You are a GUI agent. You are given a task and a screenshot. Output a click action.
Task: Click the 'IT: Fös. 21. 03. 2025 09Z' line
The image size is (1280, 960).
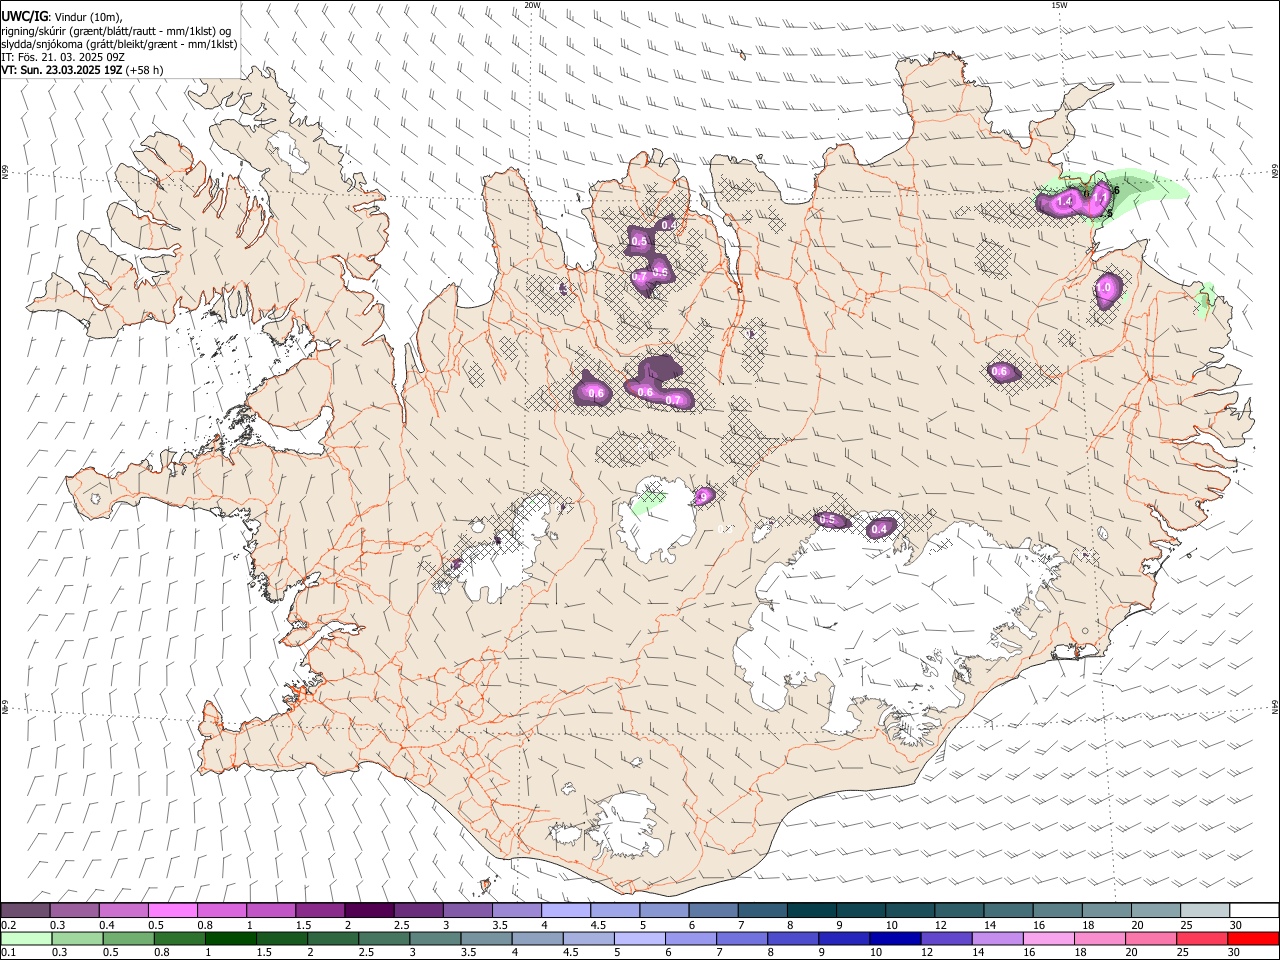63,57
